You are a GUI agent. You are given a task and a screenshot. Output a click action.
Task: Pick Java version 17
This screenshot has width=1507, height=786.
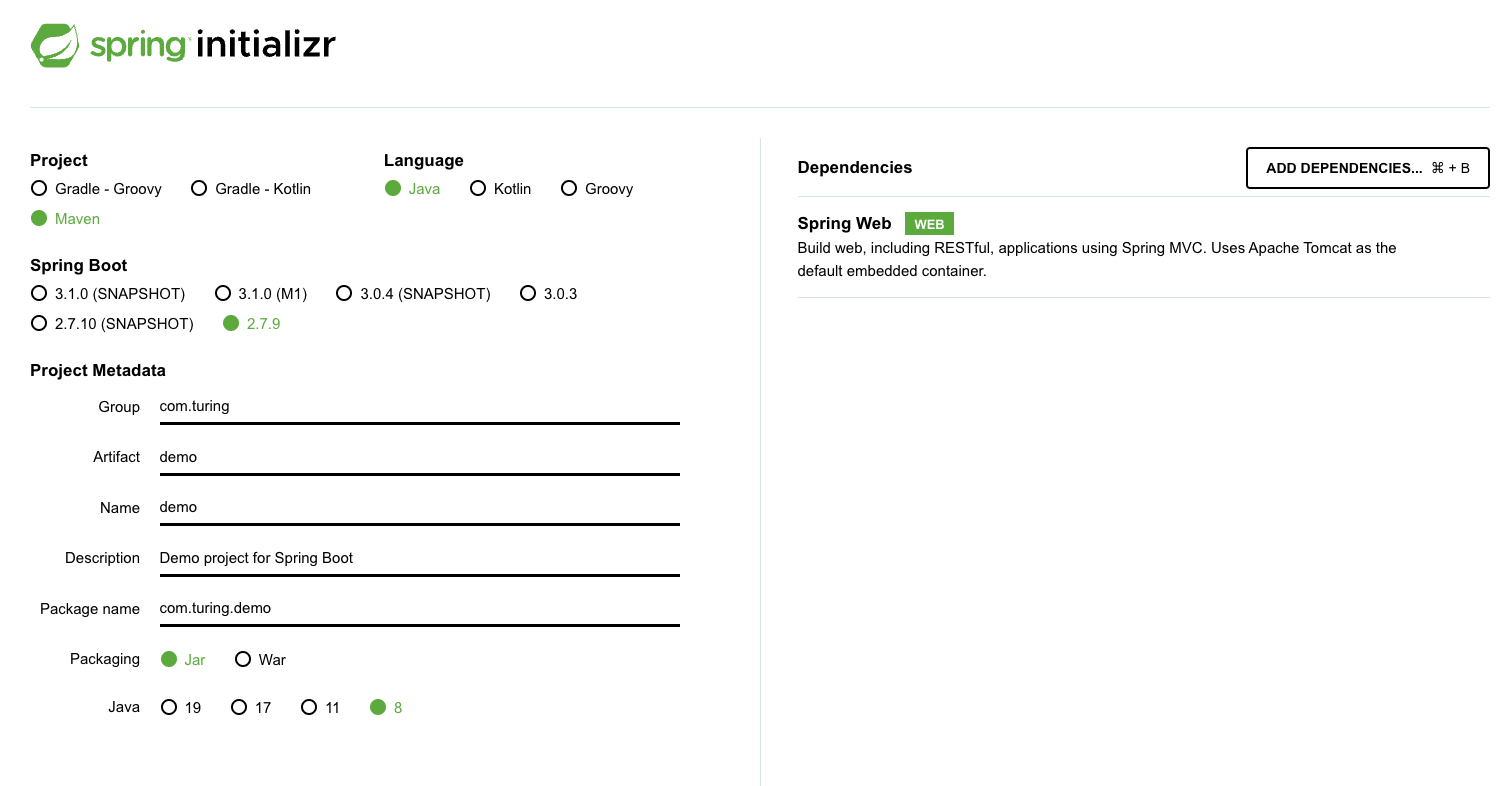click(x=251, y=707)
